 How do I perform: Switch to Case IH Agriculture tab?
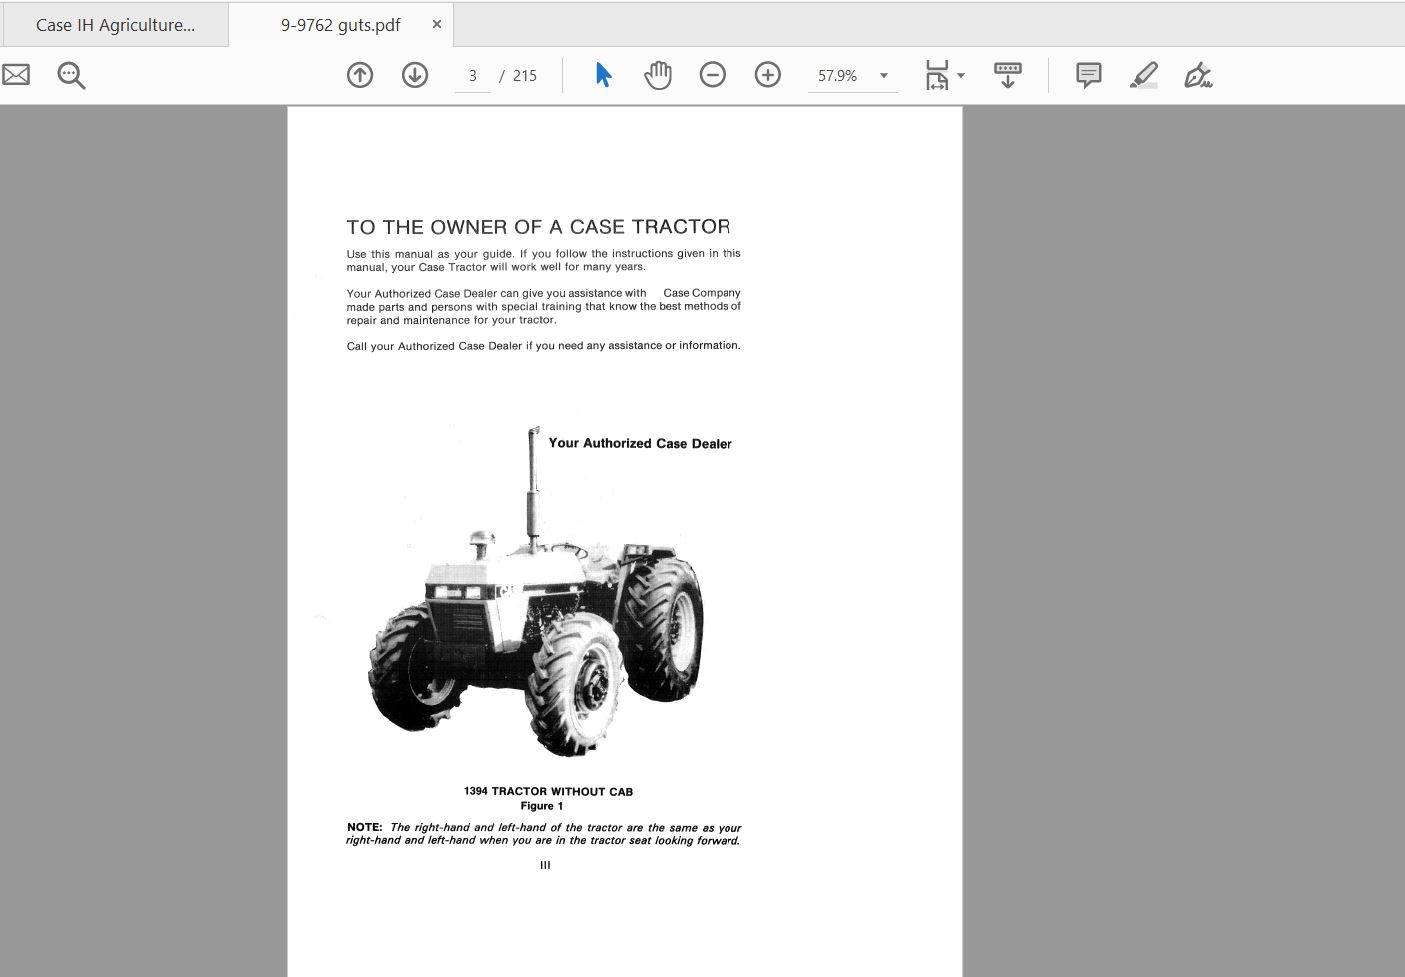pyautogui.click(x=115, y=25)
